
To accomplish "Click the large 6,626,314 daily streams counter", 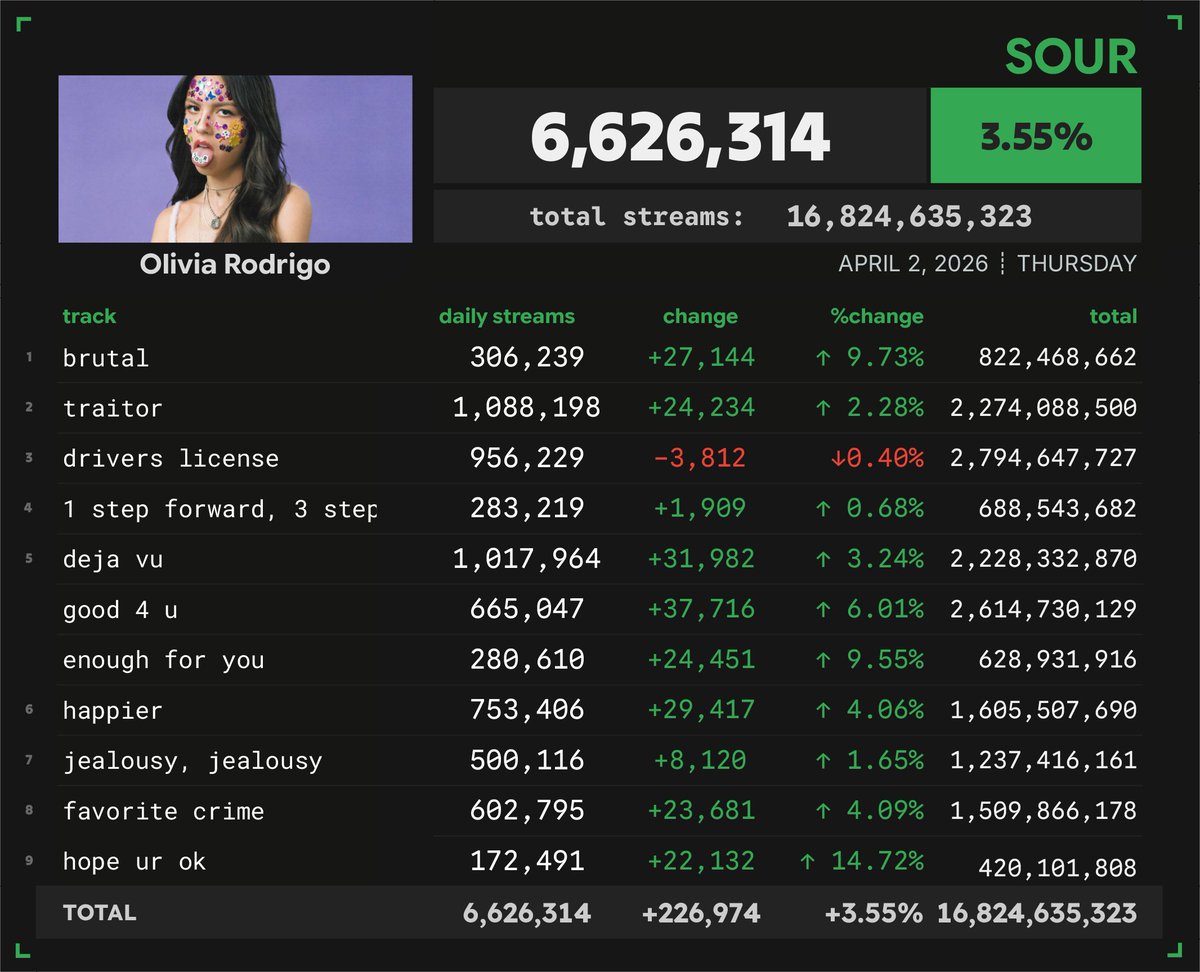I will click(x=683, y=134).
